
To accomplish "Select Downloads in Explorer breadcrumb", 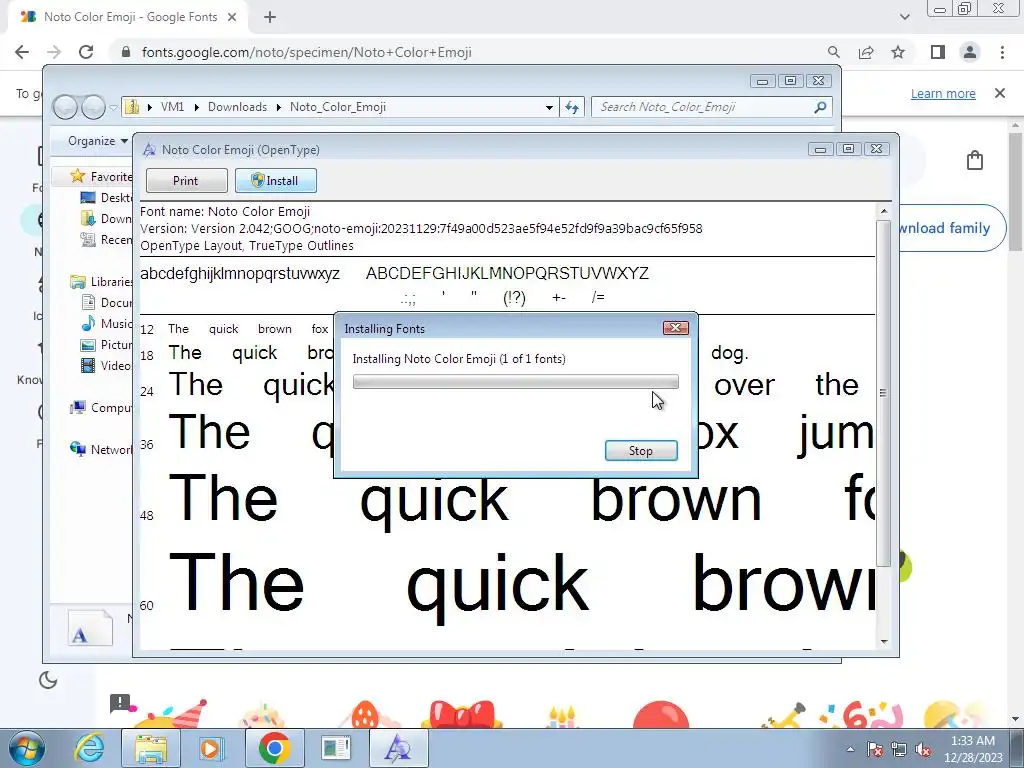I will (237, 107).
